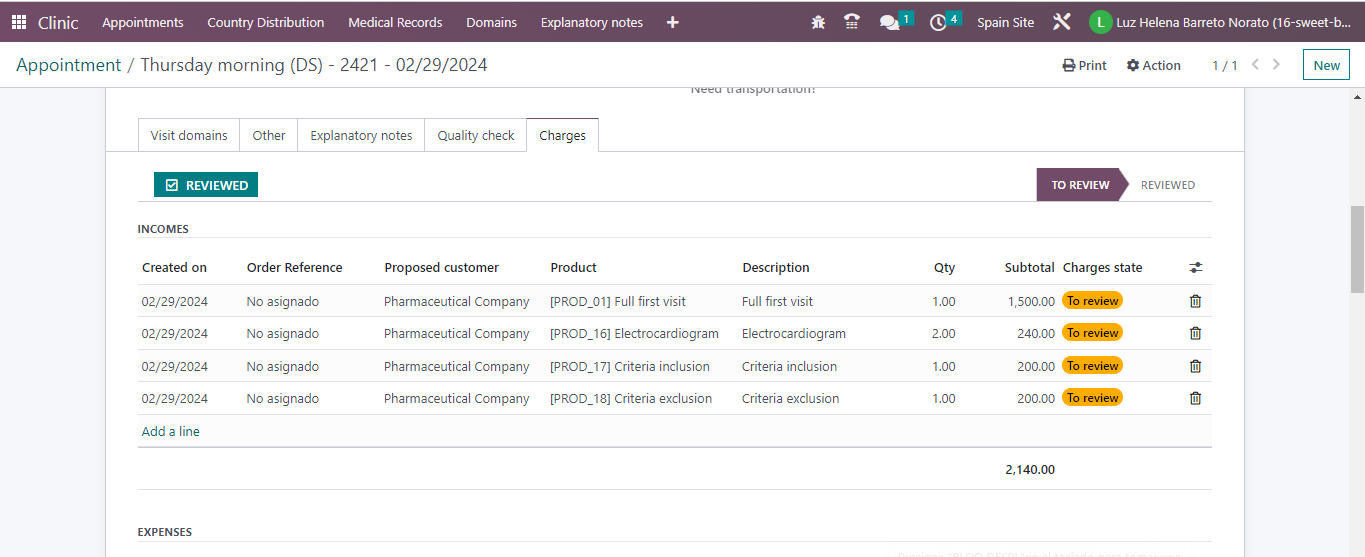Viewport: 1365px width, 557px height.
Task: Sort by Proposed customer column
Action: [442, 268]
